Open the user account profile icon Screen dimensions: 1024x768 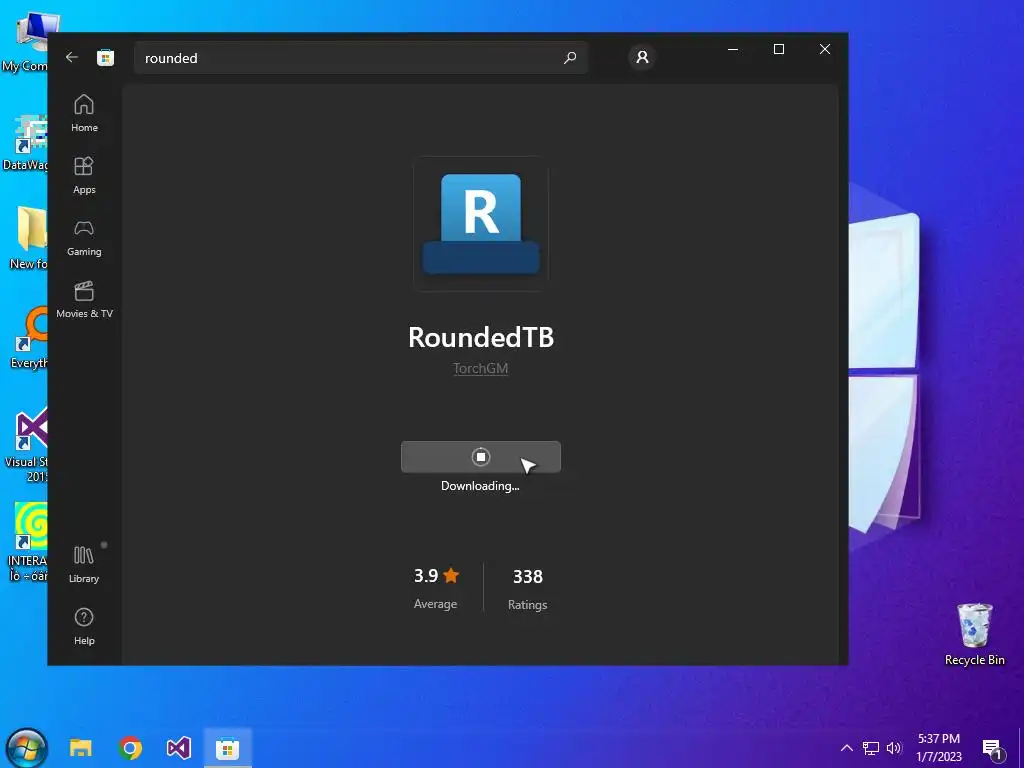pyautogui.click(x=642, y=57)
